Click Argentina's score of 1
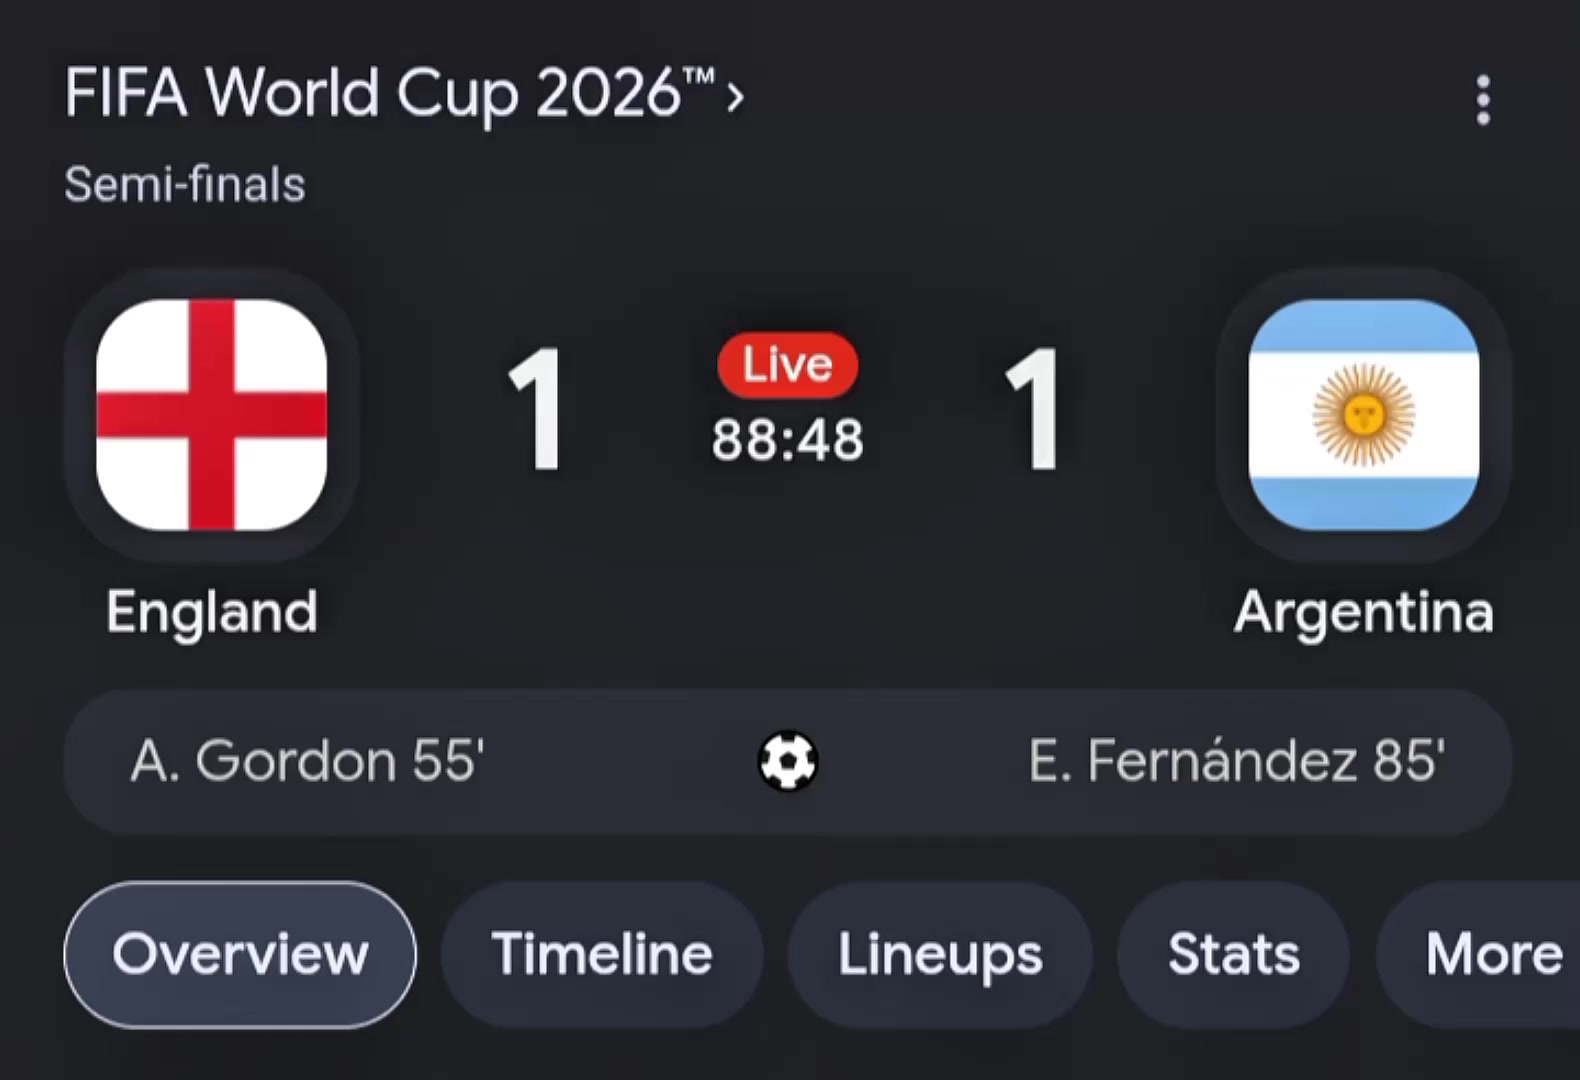The width and height of the screenshot is (1580, 1080). [x=1035, y=409]
